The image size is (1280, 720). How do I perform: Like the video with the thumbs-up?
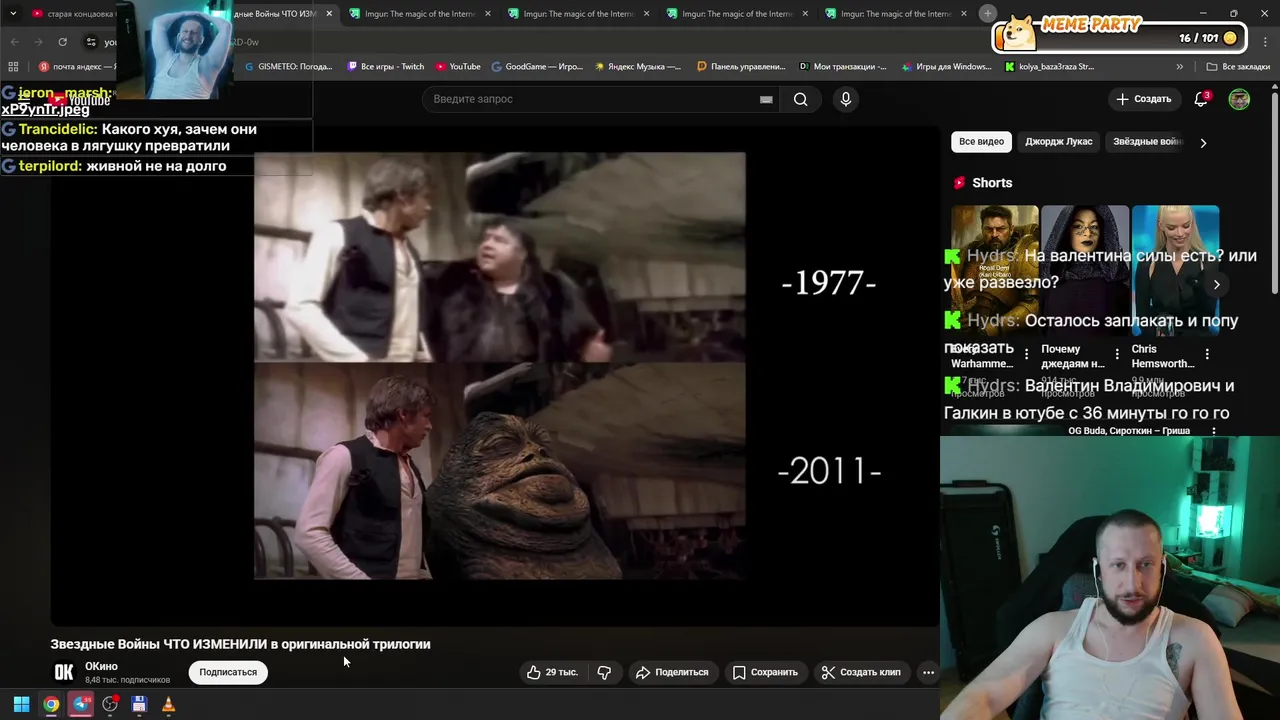tap(534, 672)
